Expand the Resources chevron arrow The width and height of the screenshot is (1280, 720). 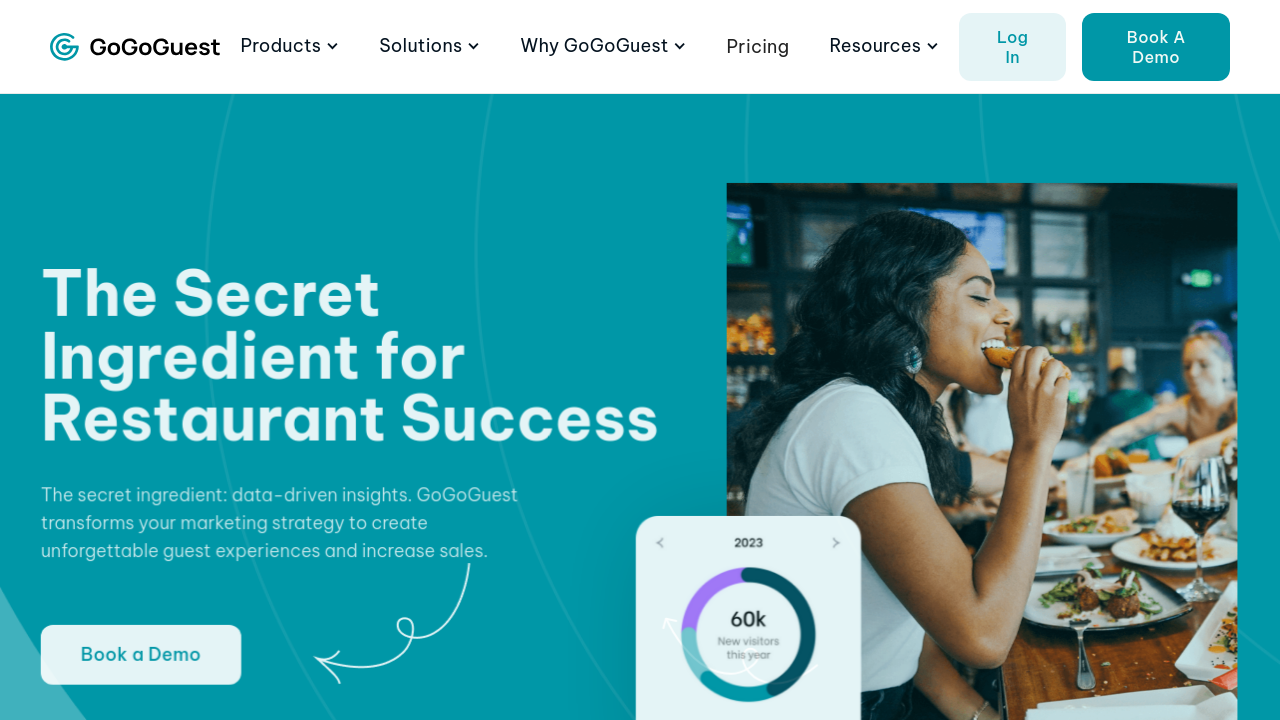(933, 46)
